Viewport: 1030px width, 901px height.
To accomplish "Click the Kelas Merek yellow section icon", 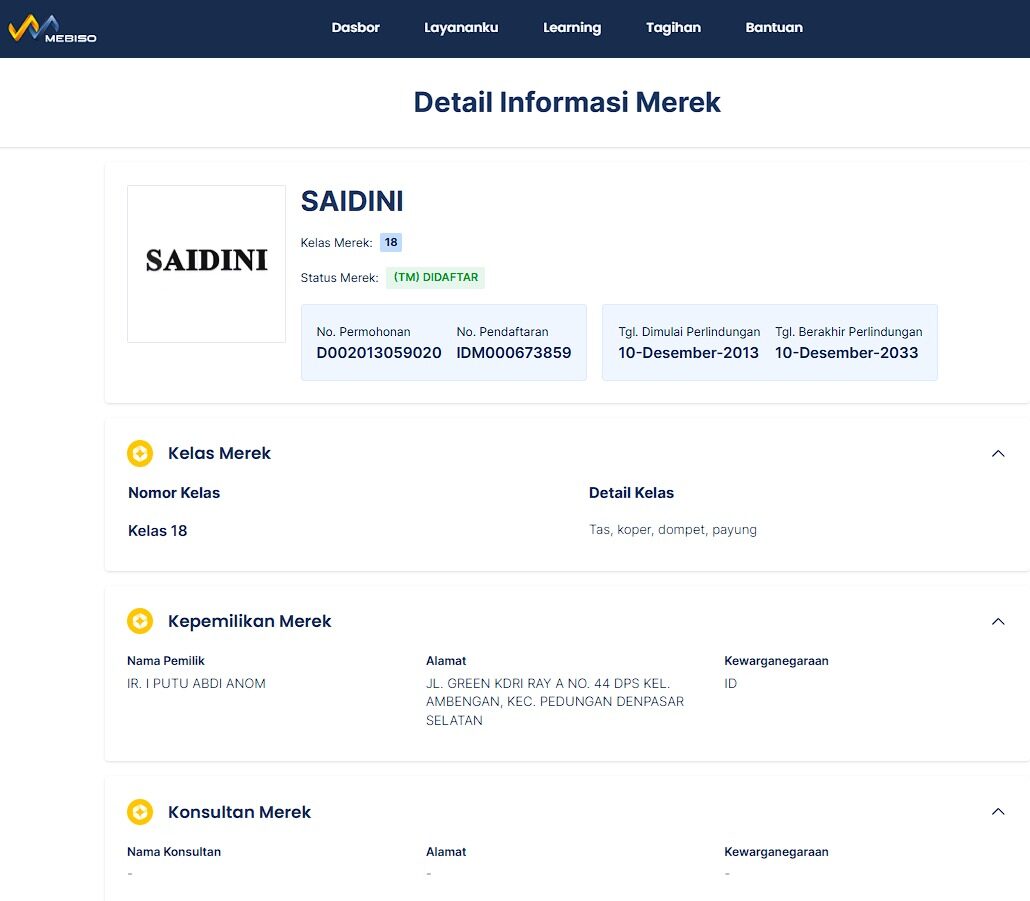I will click(x=140, y=453).
